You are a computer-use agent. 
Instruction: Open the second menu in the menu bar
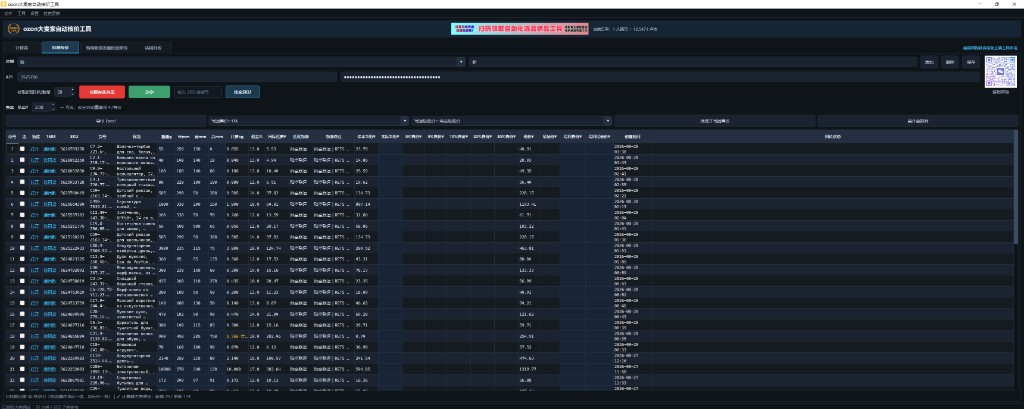coord(21,12)
